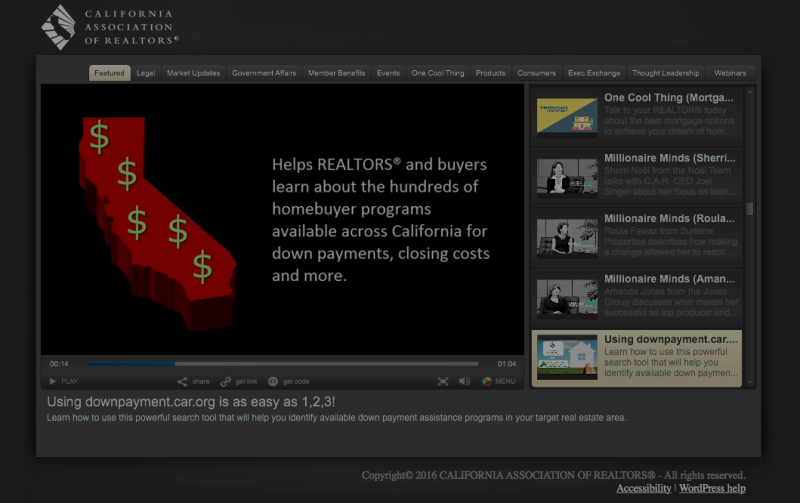Click the One Cool Thing (Mortga... title text
800x503 pixels.
pyautogui.click(x=668, y=97)
